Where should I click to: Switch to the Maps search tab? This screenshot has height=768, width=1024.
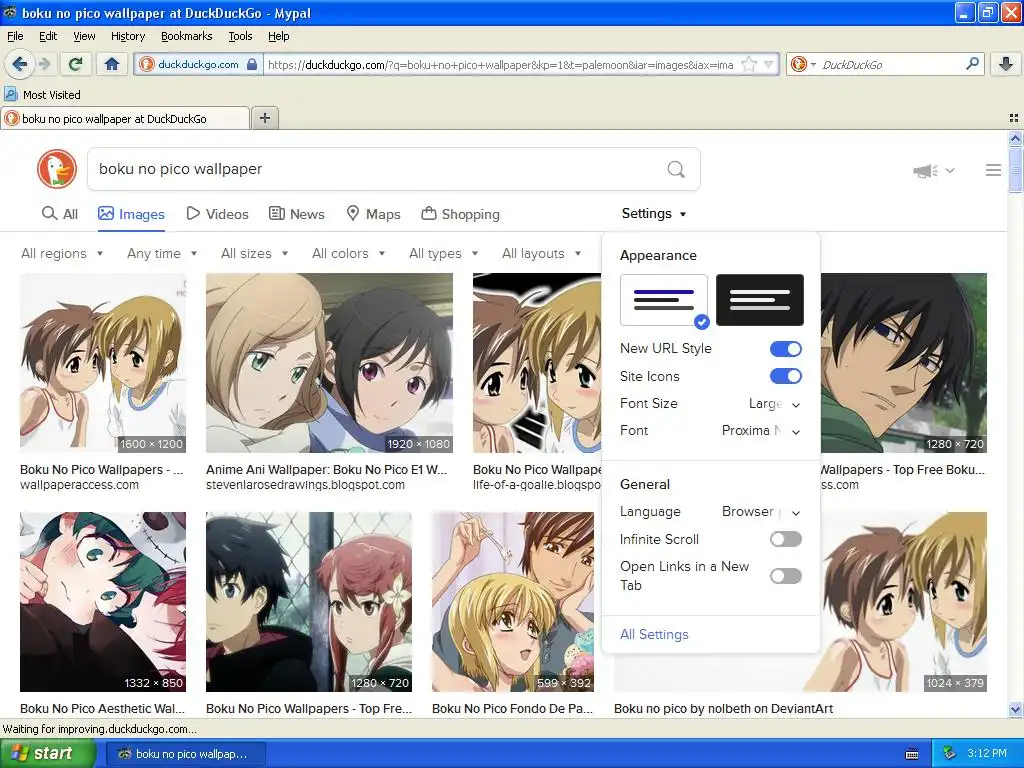tap(373, 214)
